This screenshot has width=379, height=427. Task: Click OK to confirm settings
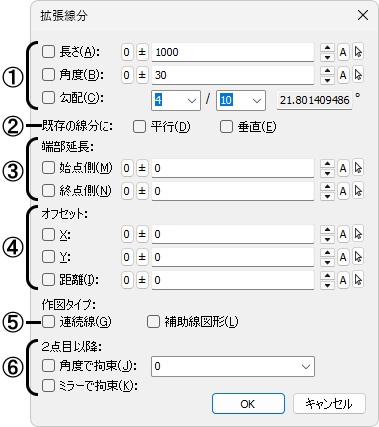click(x=248, y=404)
